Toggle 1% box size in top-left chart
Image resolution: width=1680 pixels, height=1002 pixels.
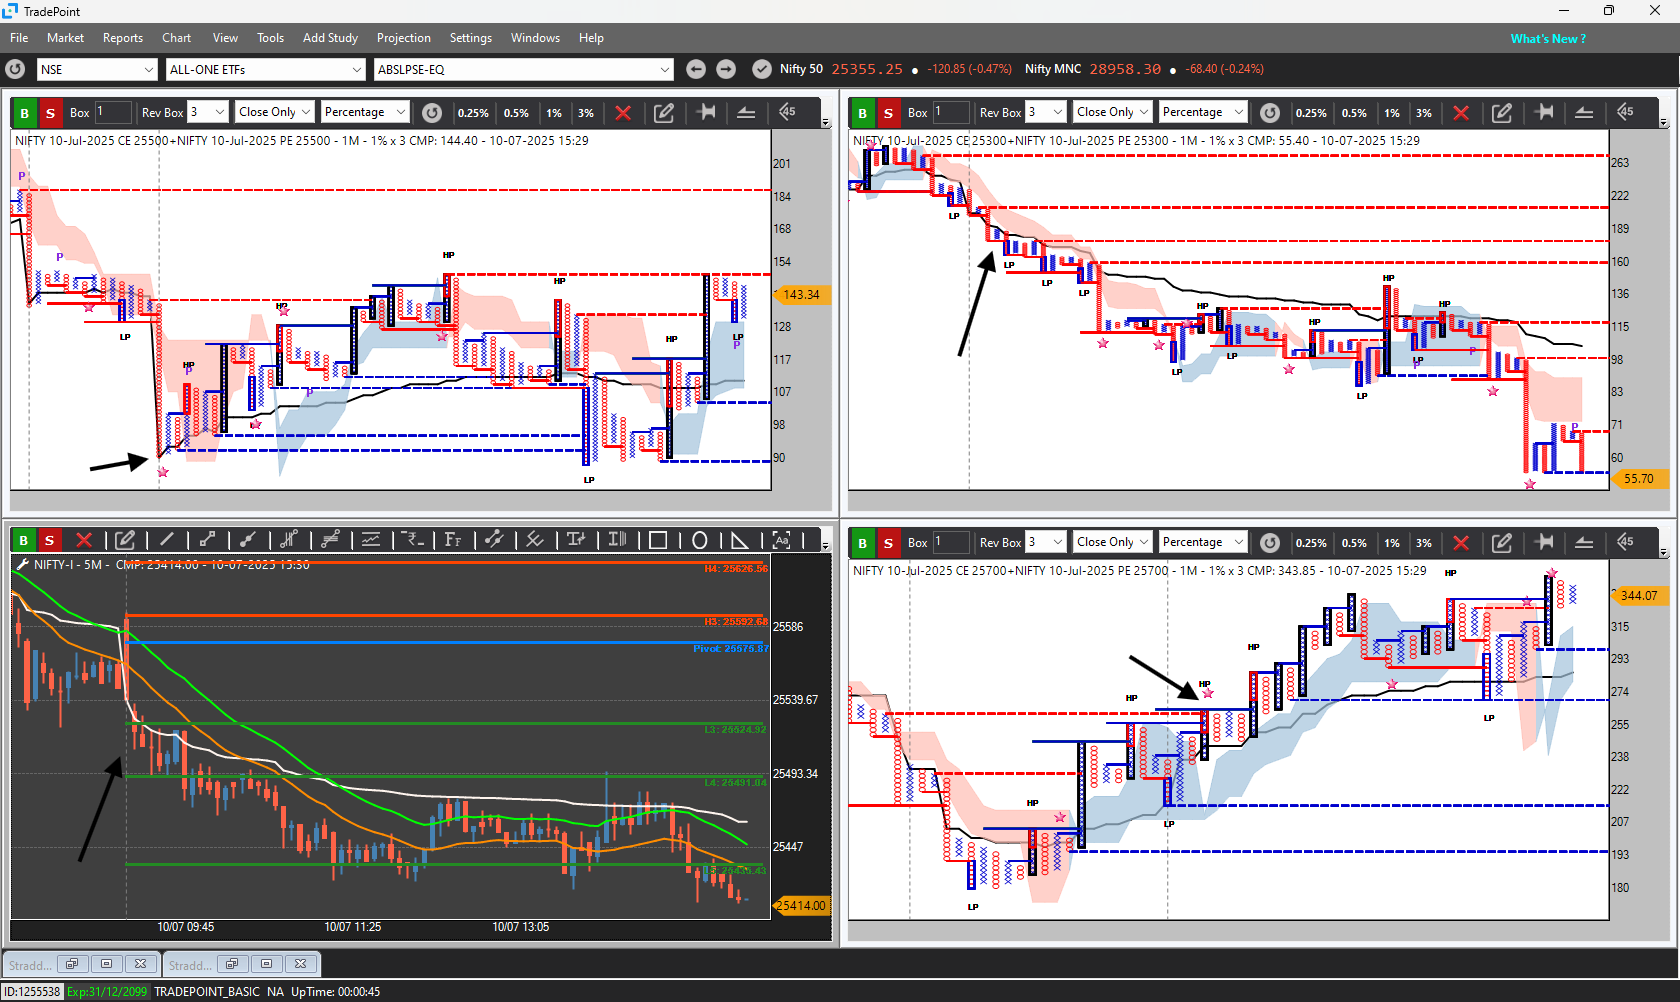pyautogui.click(x=554, y=113)
